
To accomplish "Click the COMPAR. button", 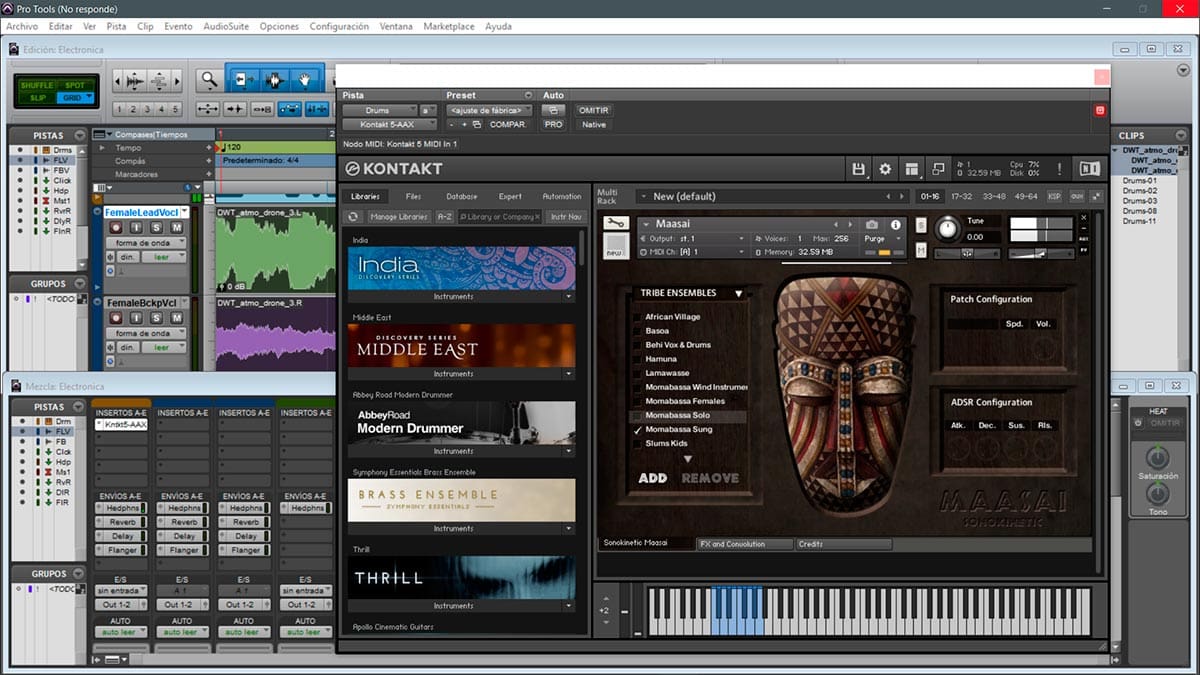I will [x=508, y=125].
